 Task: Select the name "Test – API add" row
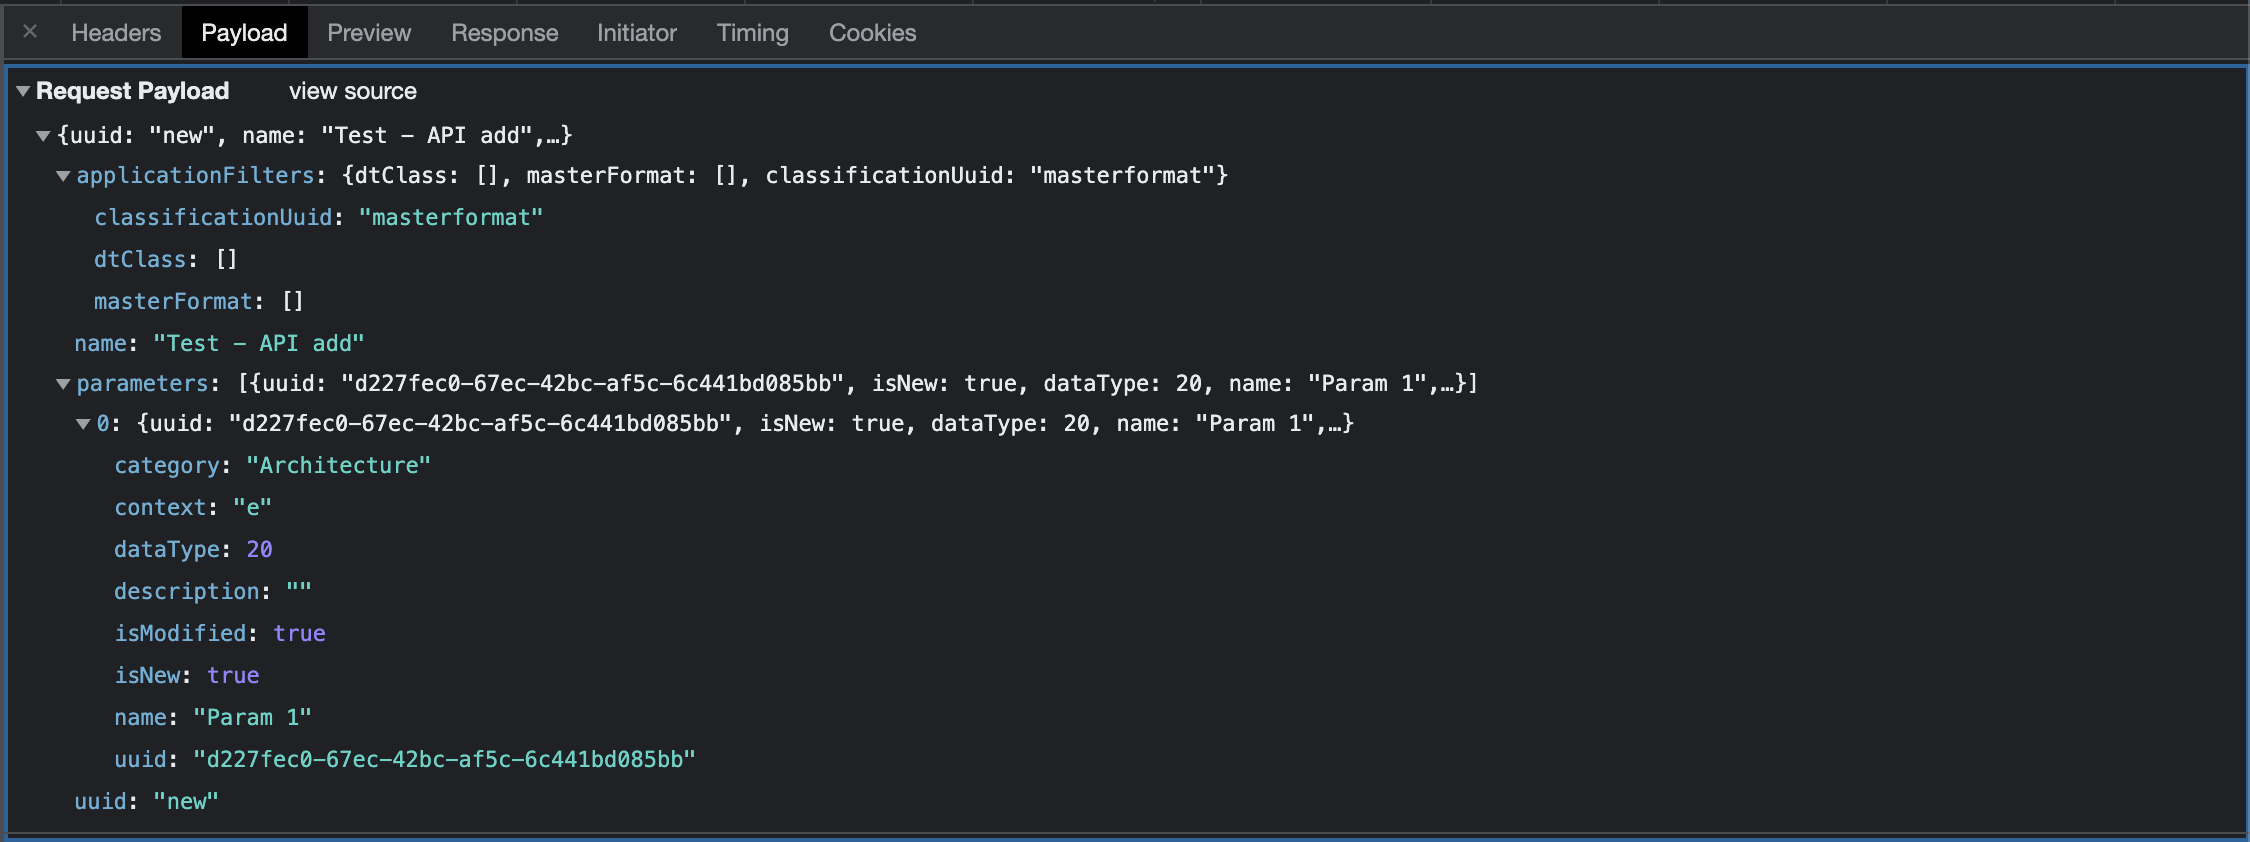pyautogui.click(x=219, y=343)
